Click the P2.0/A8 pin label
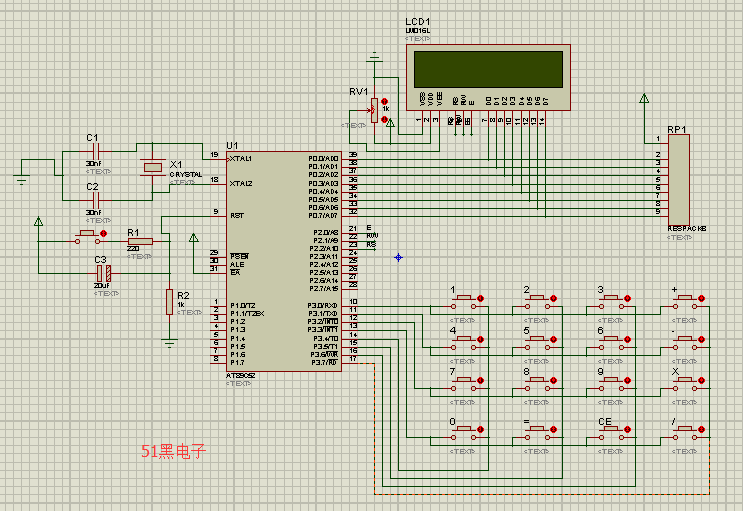Screen dimensions: 743x511 coord(326,232)
